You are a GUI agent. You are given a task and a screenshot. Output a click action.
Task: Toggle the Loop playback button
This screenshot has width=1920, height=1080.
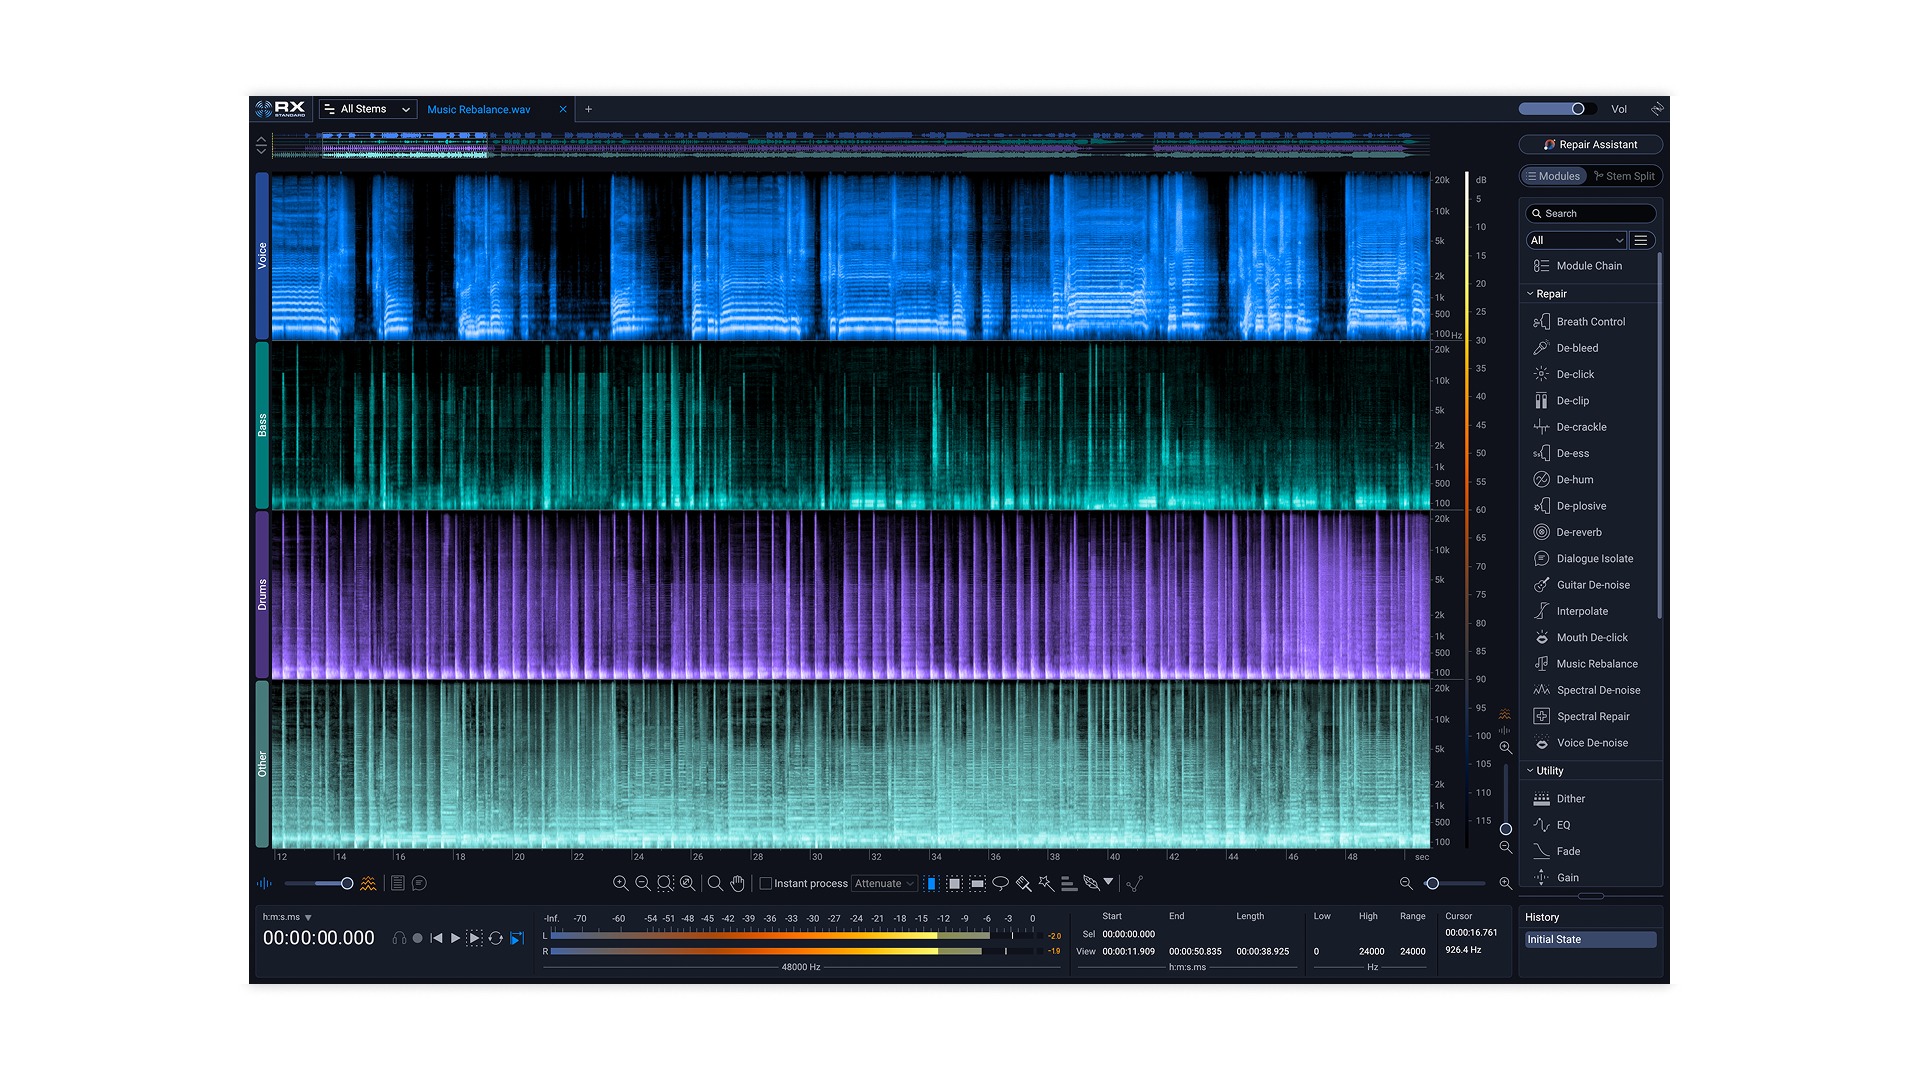pos(496,939)
